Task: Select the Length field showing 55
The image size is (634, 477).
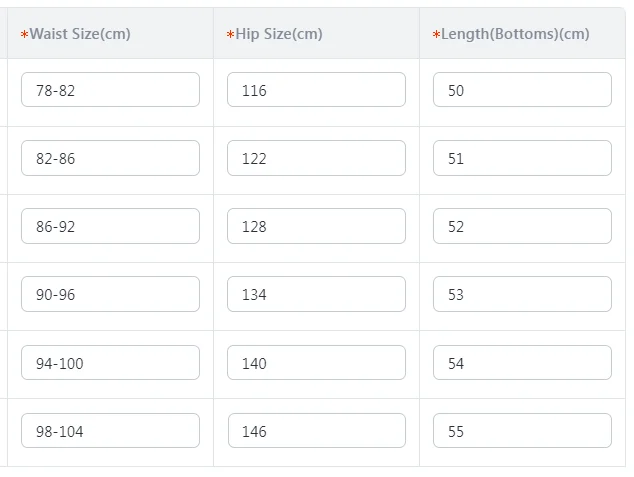Action: tap(522, 431)
